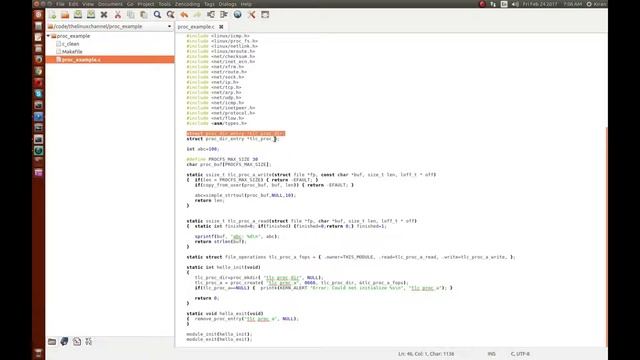Click the Save As toolbar icon
Image resolution: width=640 pixels, height=360 pixels.
(91, 15)
